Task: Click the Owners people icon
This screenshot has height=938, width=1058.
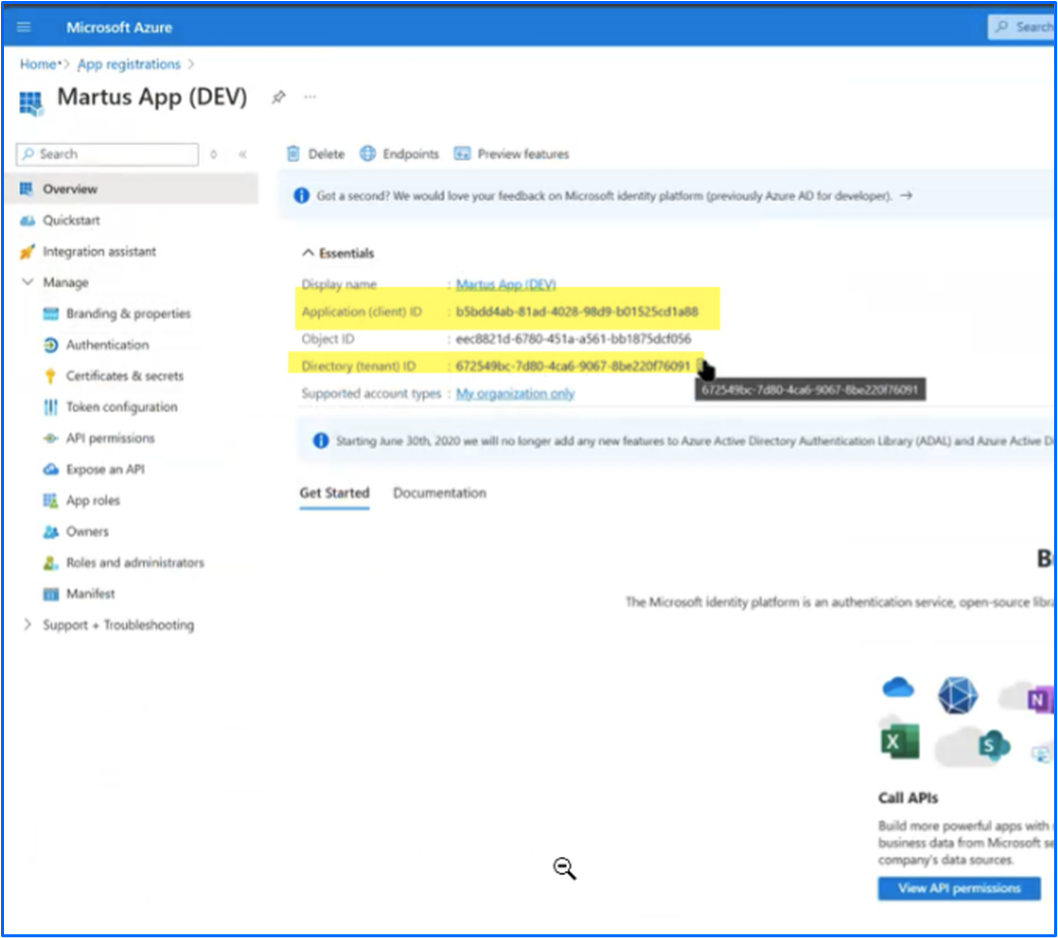Action: pos(51,532)
